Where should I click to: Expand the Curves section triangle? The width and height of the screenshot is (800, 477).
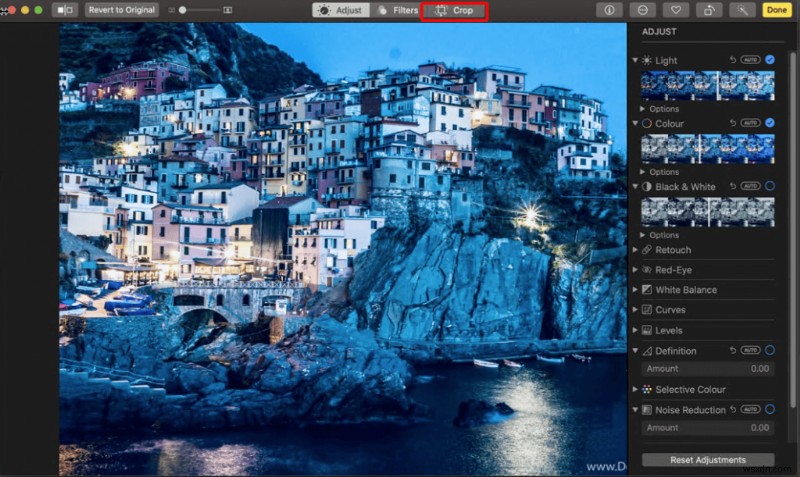[635, 310]
